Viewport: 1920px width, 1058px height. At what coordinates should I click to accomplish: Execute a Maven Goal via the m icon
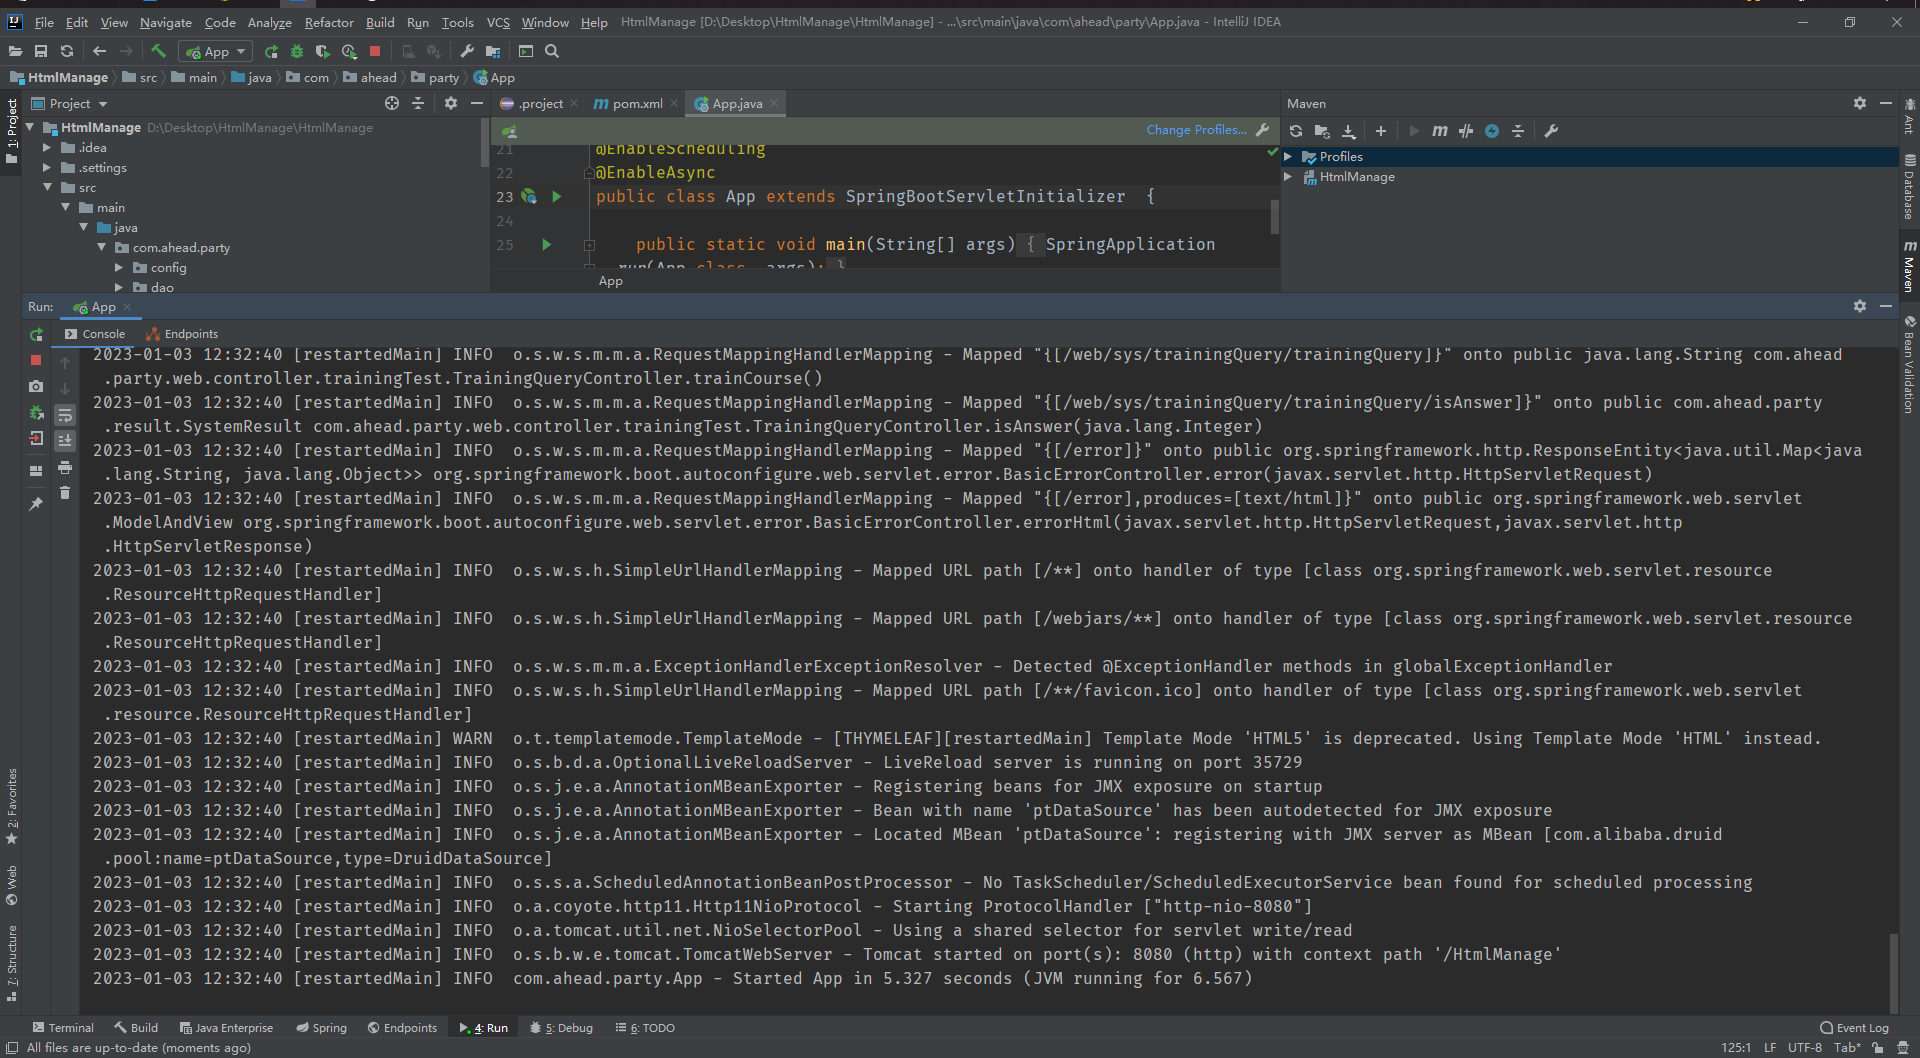pos(1440,131)
